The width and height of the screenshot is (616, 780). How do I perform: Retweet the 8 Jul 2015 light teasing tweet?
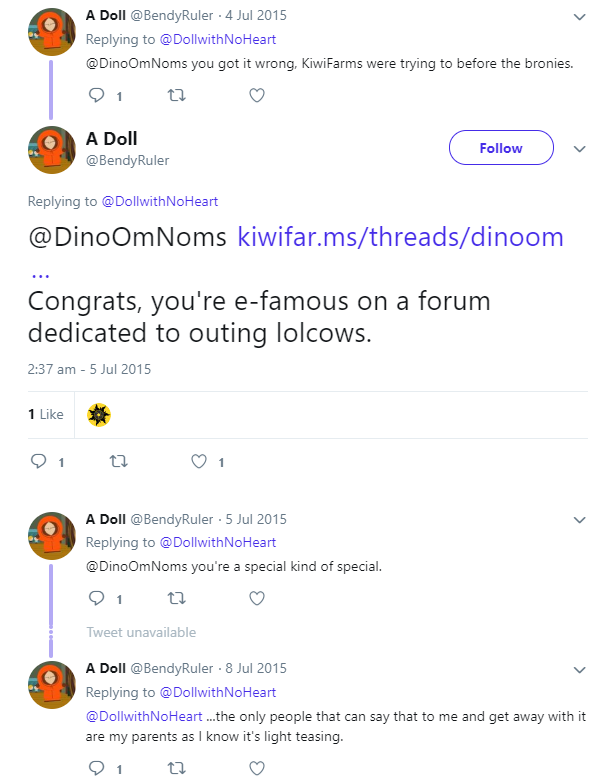pos(176,768)
